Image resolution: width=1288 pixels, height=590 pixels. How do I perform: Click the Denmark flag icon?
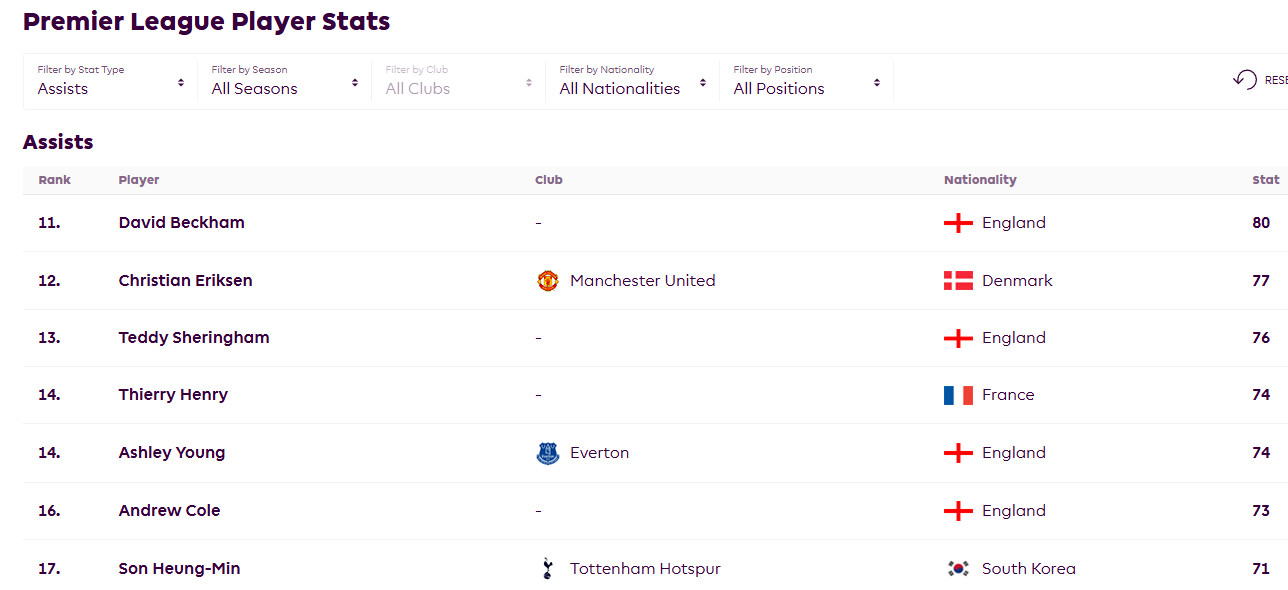[958, 281]
